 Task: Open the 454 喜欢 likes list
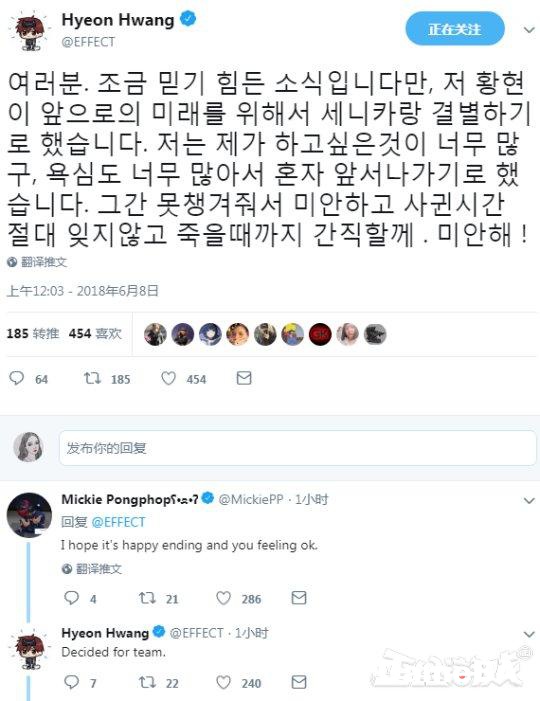pyautogui.click(x=95, y=334)
